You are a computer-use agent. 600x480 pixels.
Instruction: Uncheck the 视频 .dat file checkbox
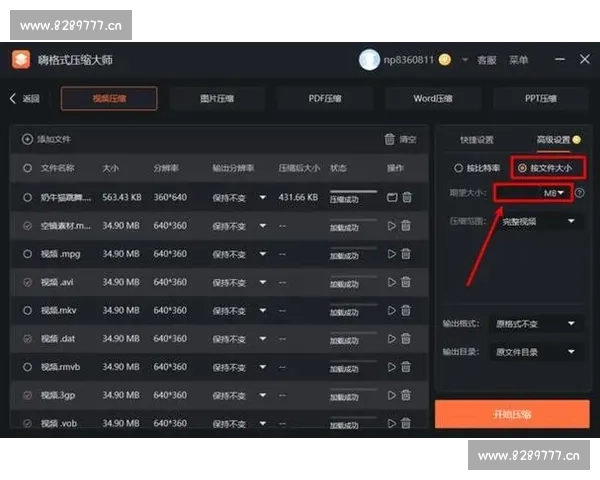pos(27,339)
